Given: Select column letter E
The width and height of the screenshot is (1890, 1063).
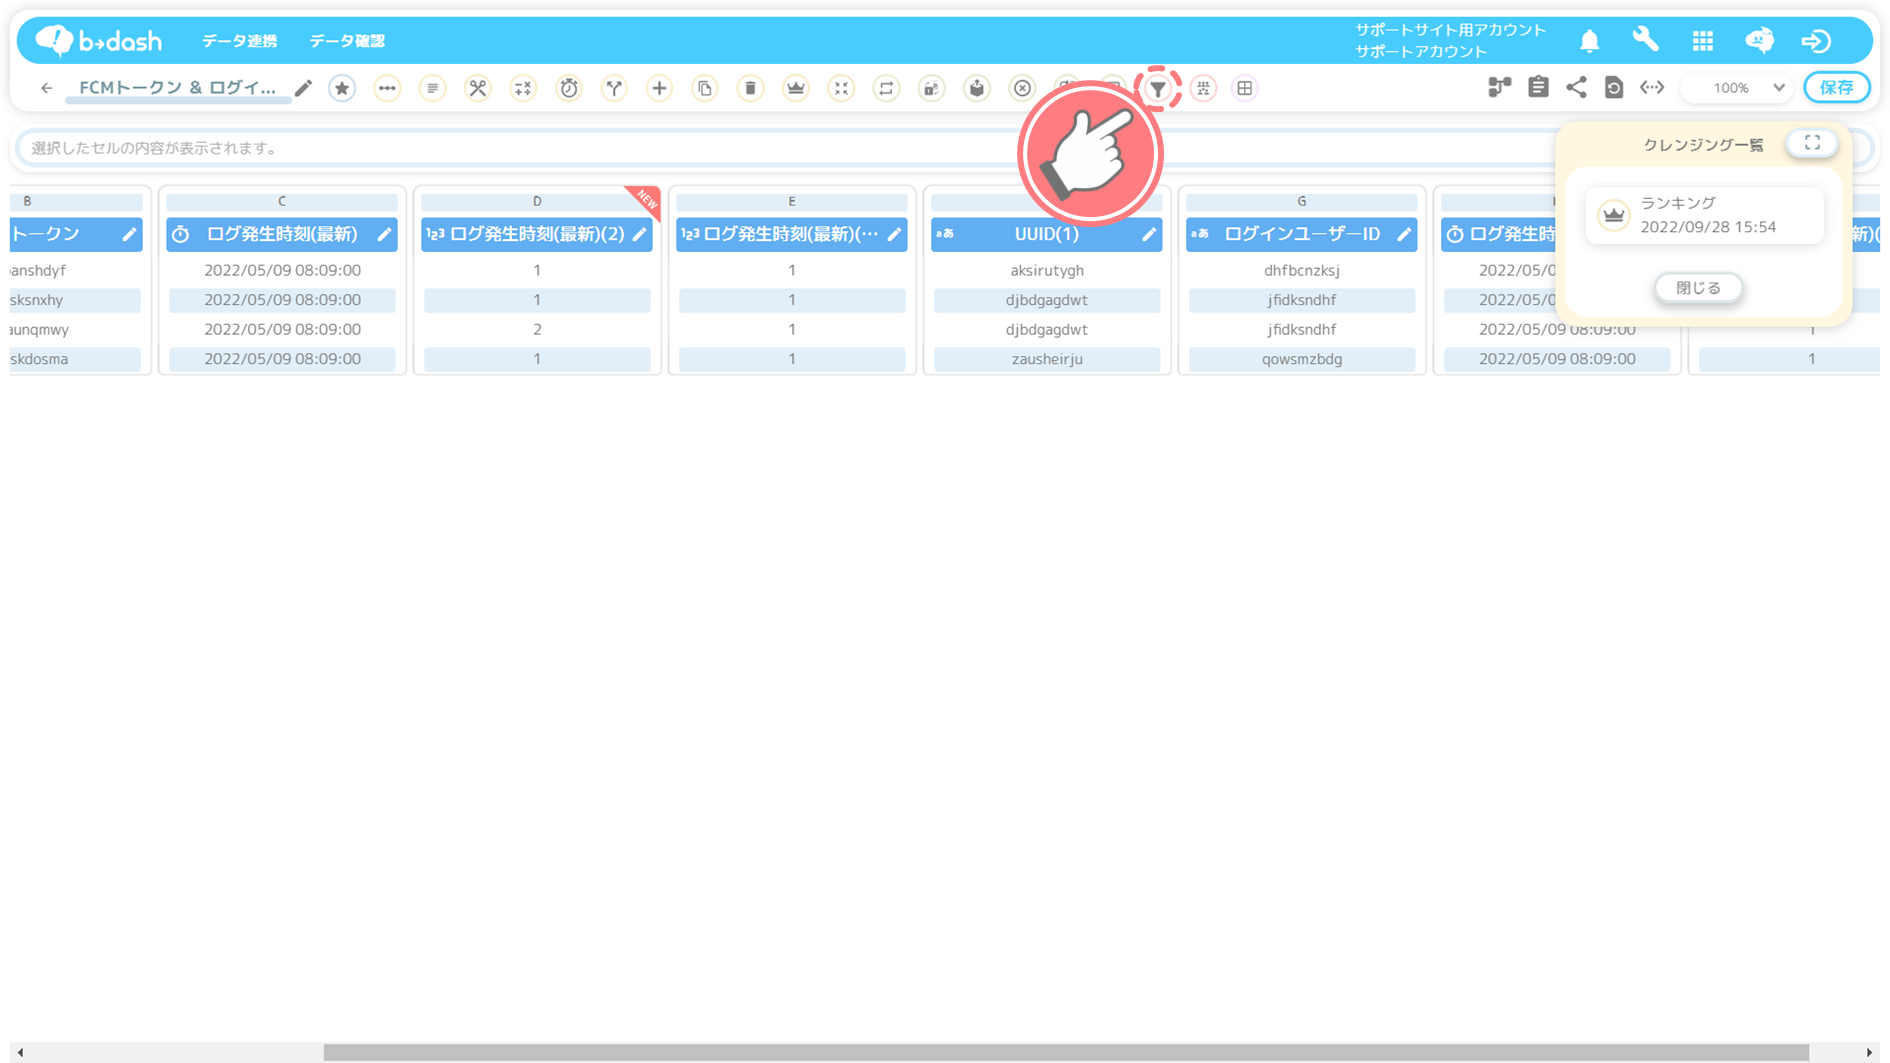Looking at the screenshot, I should click(x=792, y=202).
